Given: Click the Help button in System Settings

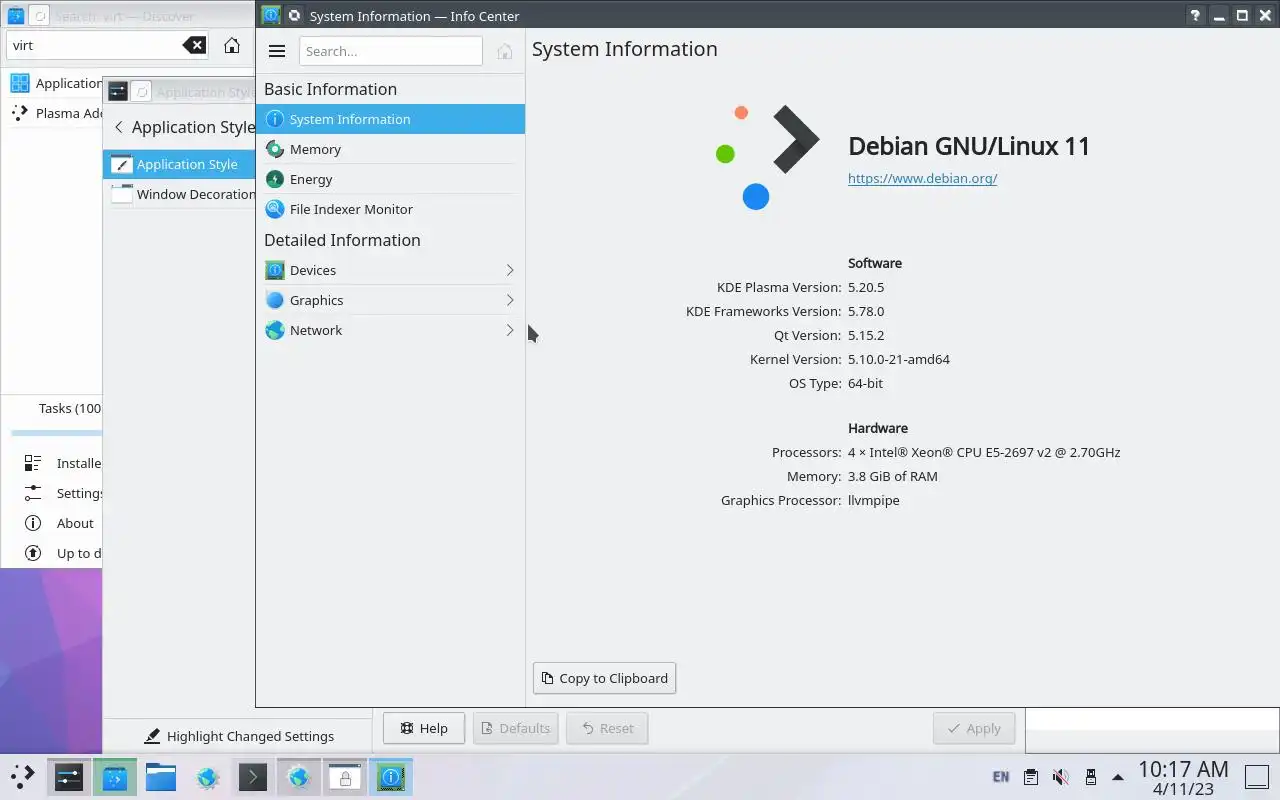Looking at the screenshot, I should pyautogui.click(x=424, y=728).
